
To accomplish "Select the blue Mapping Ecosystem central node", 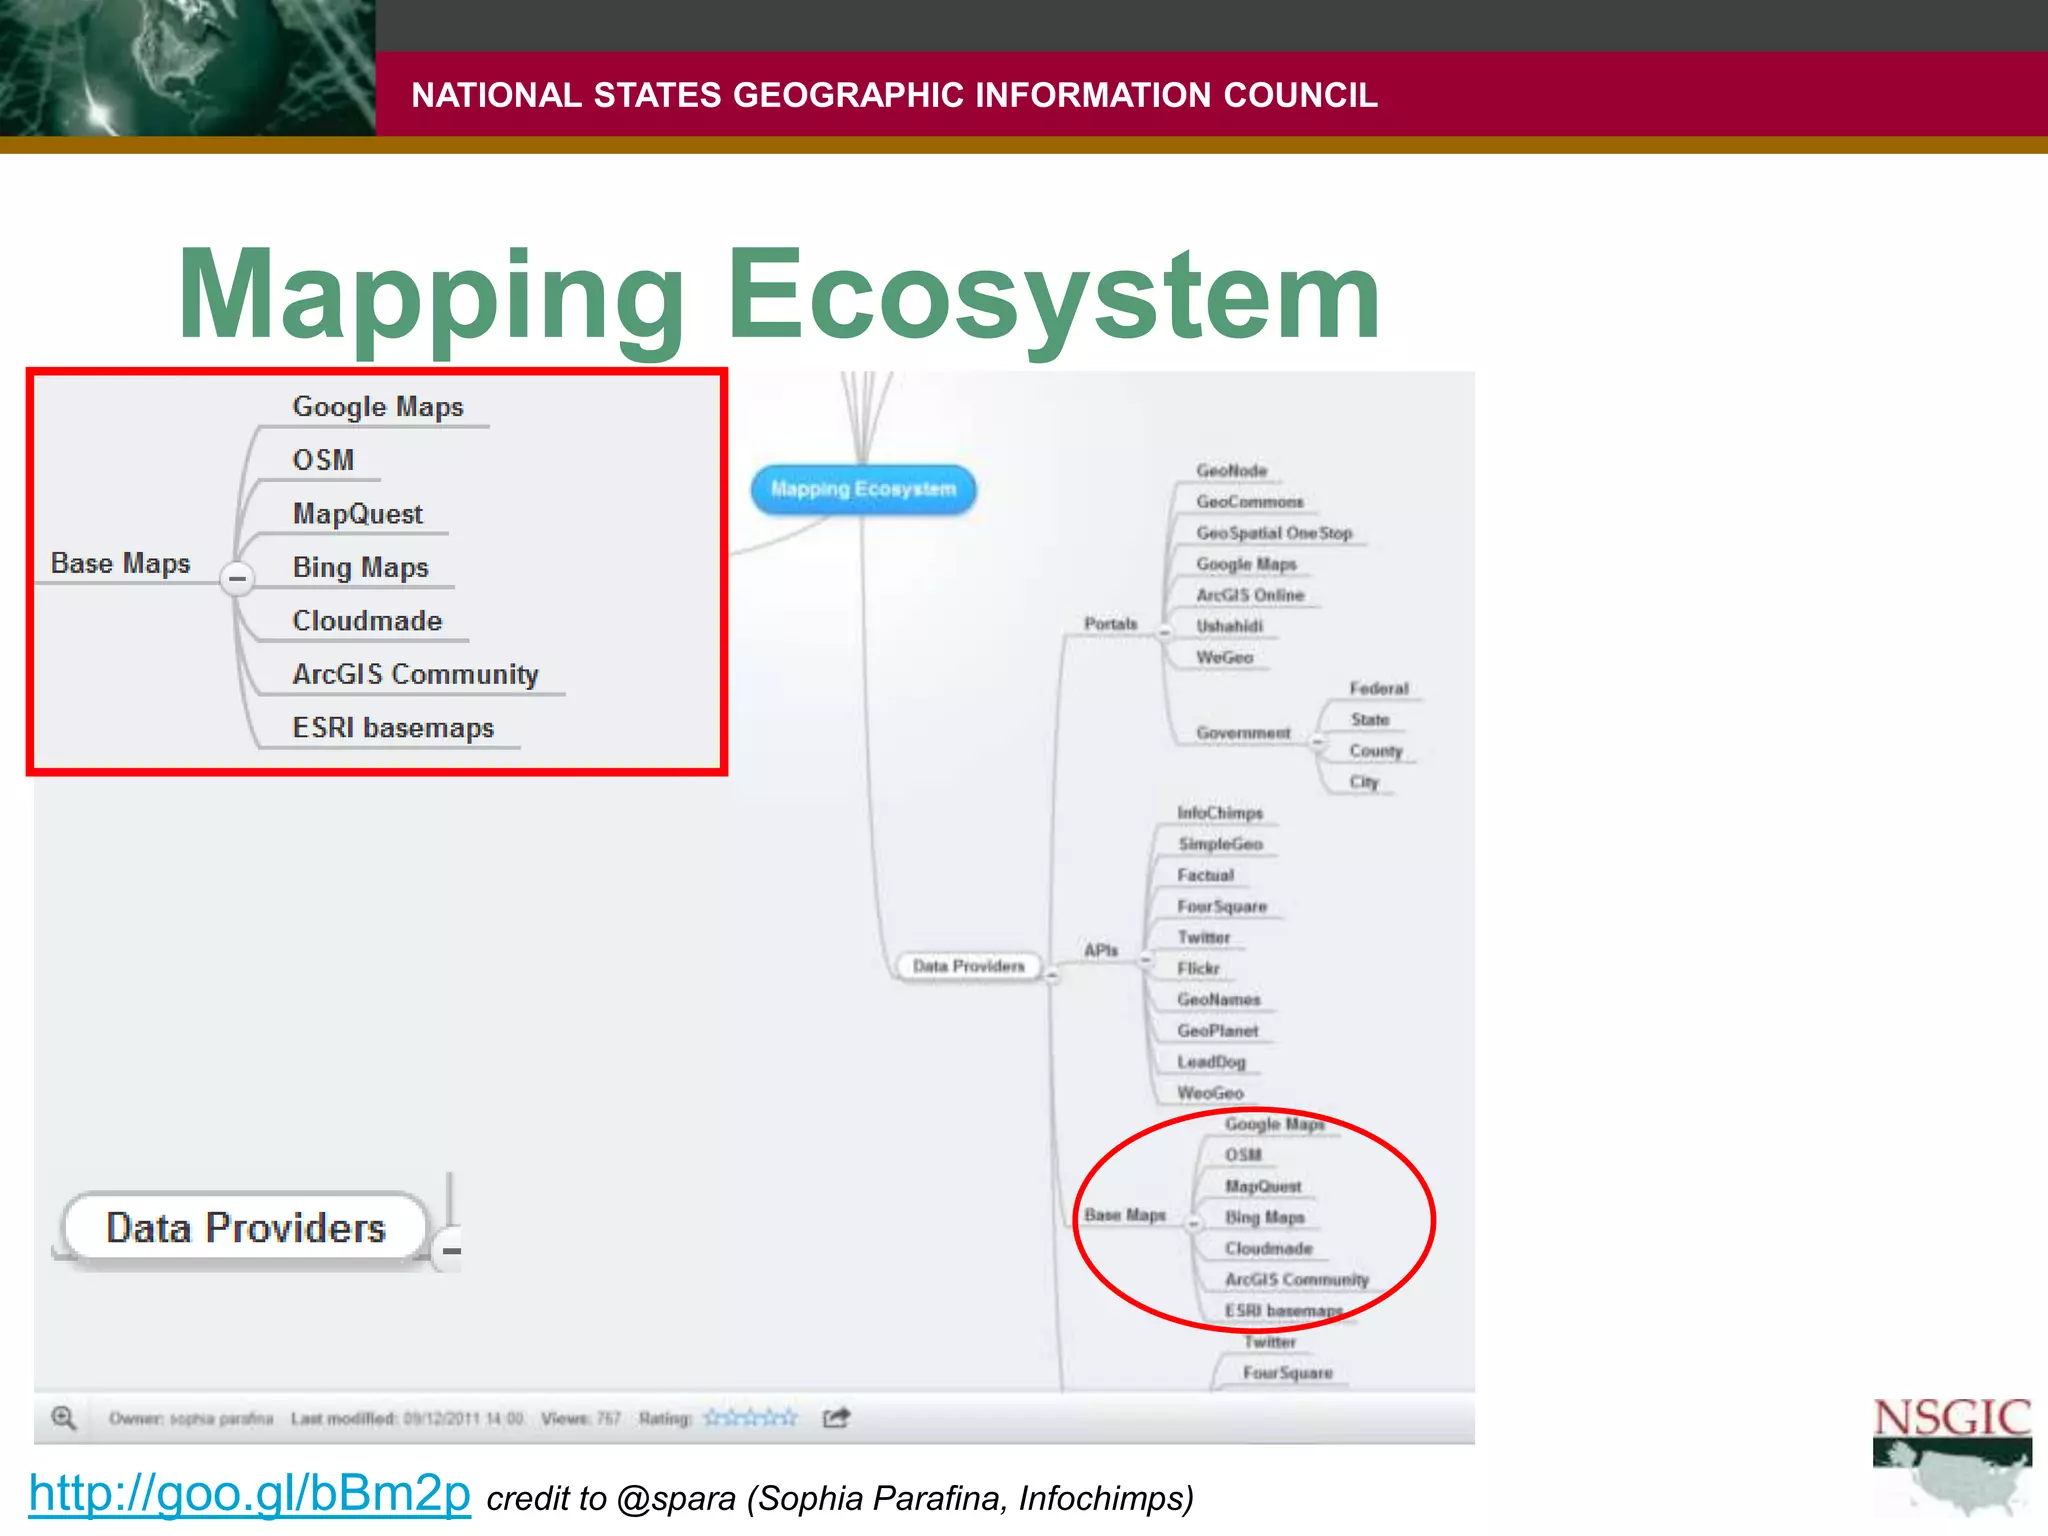I will (x=863, y=489).
